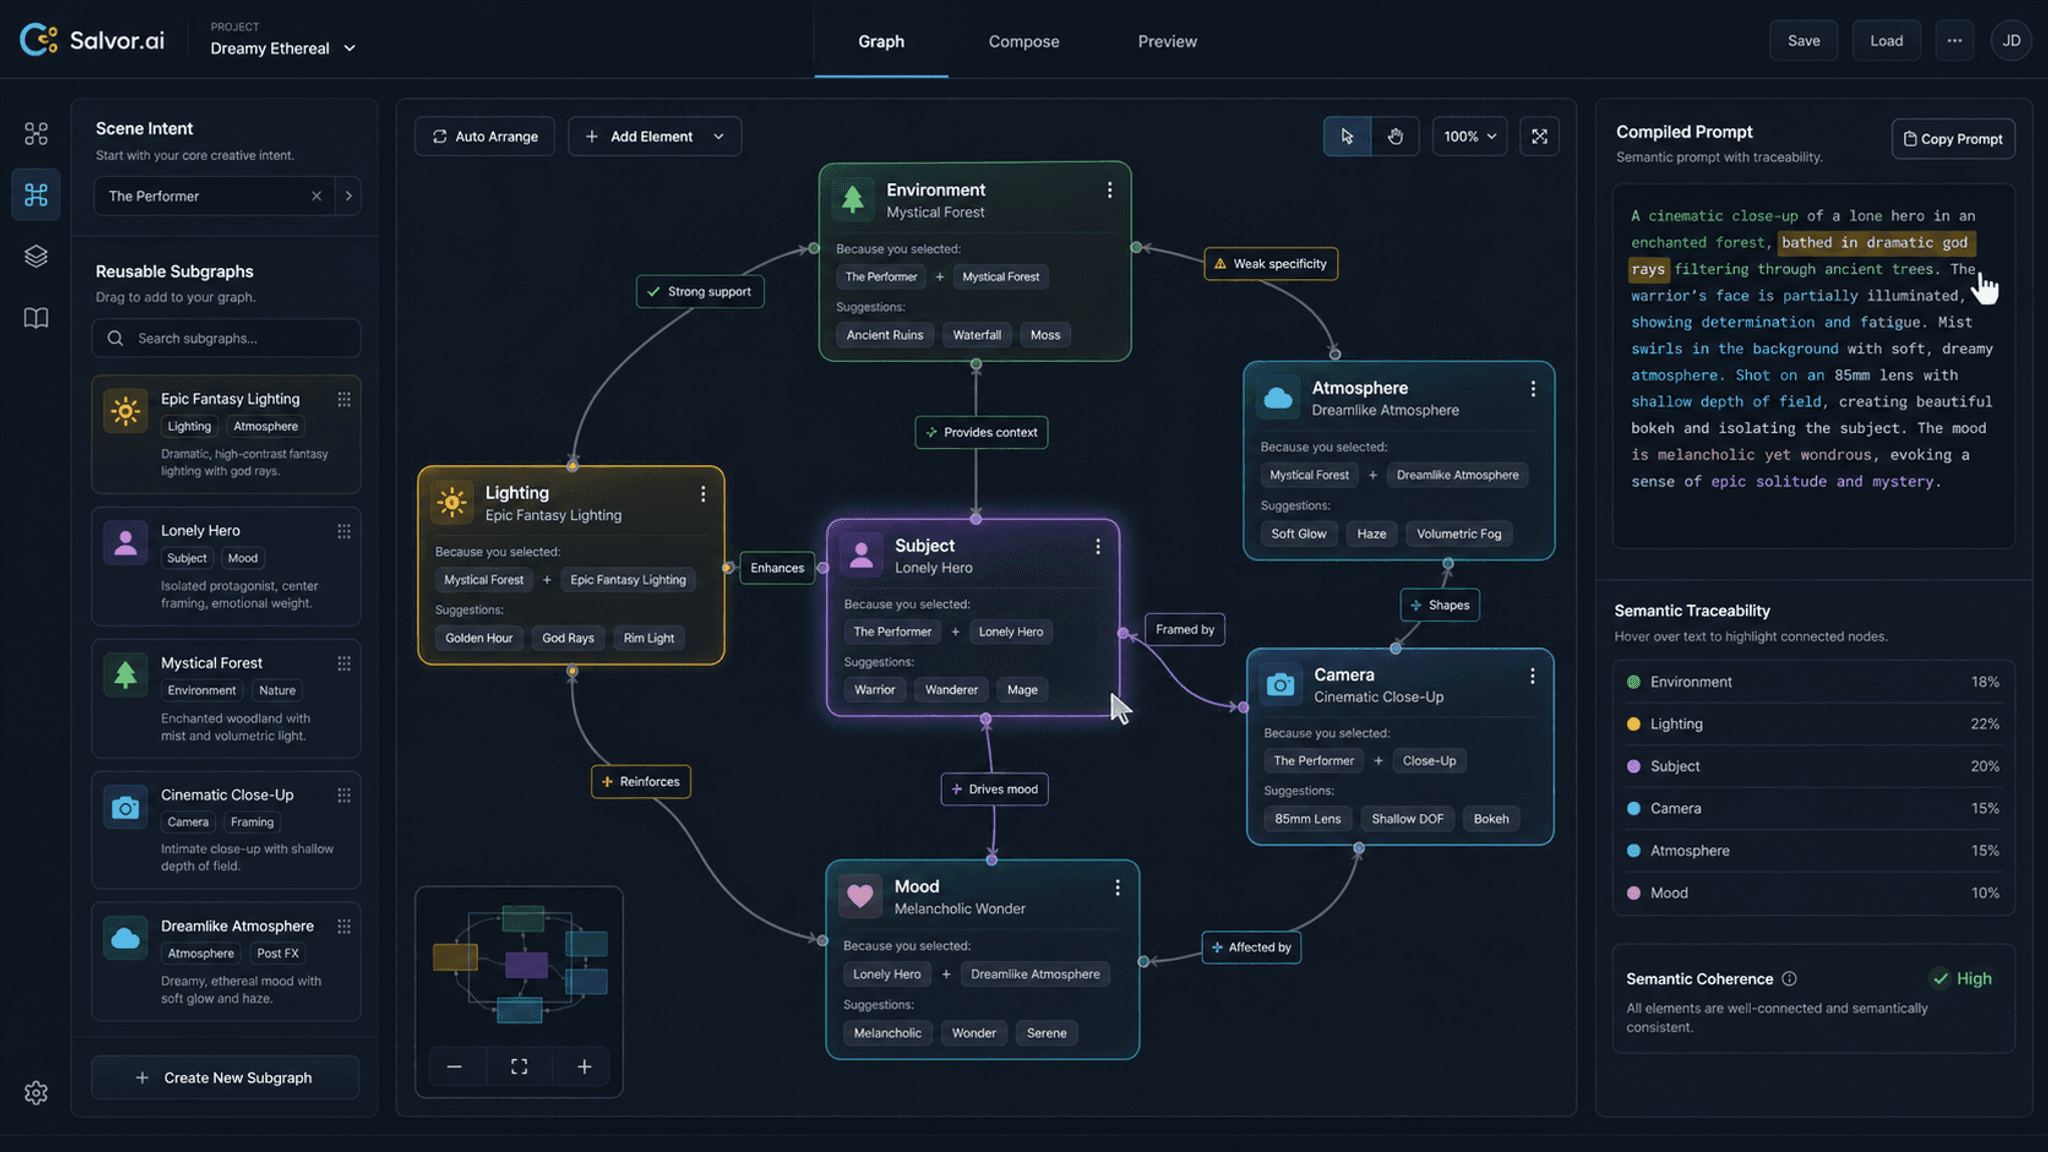This screenshot has height=1152, width=2048.
Task: Switch to the Compose tab
Action: pos(1024,41)
